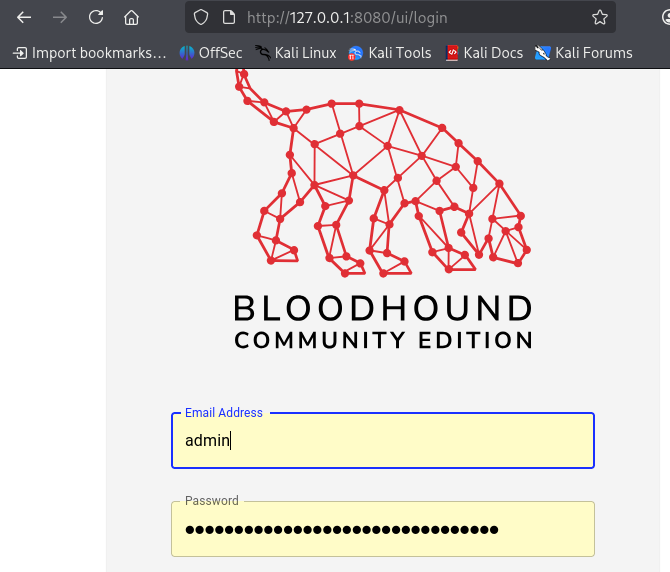Open the tracking protection shield icon

[x=201, y=18]
